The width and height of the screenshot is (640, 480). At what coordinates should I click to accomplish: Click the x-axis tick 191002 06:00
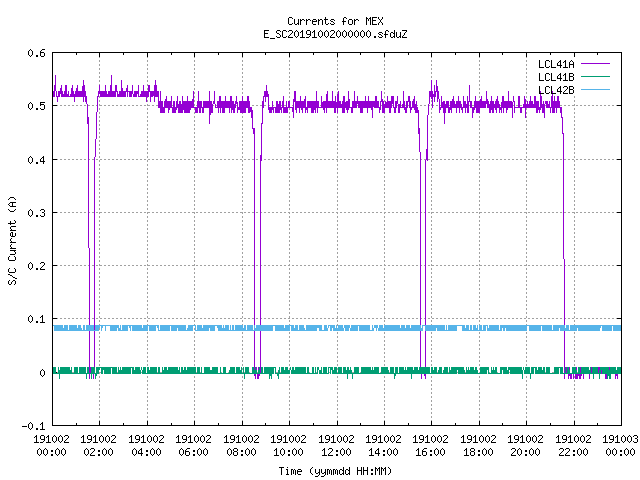pos(193,445)
